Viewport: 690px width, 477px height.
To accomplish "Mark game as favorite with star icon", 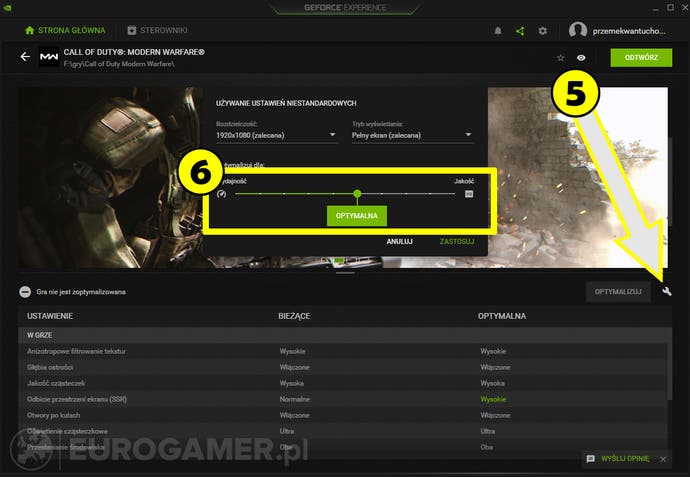I will click(x=560, y=58).
